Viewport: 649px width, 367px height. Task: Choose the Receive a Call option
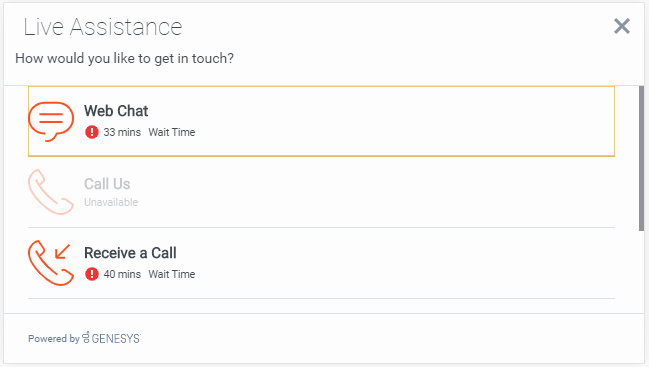coord(321,263)
